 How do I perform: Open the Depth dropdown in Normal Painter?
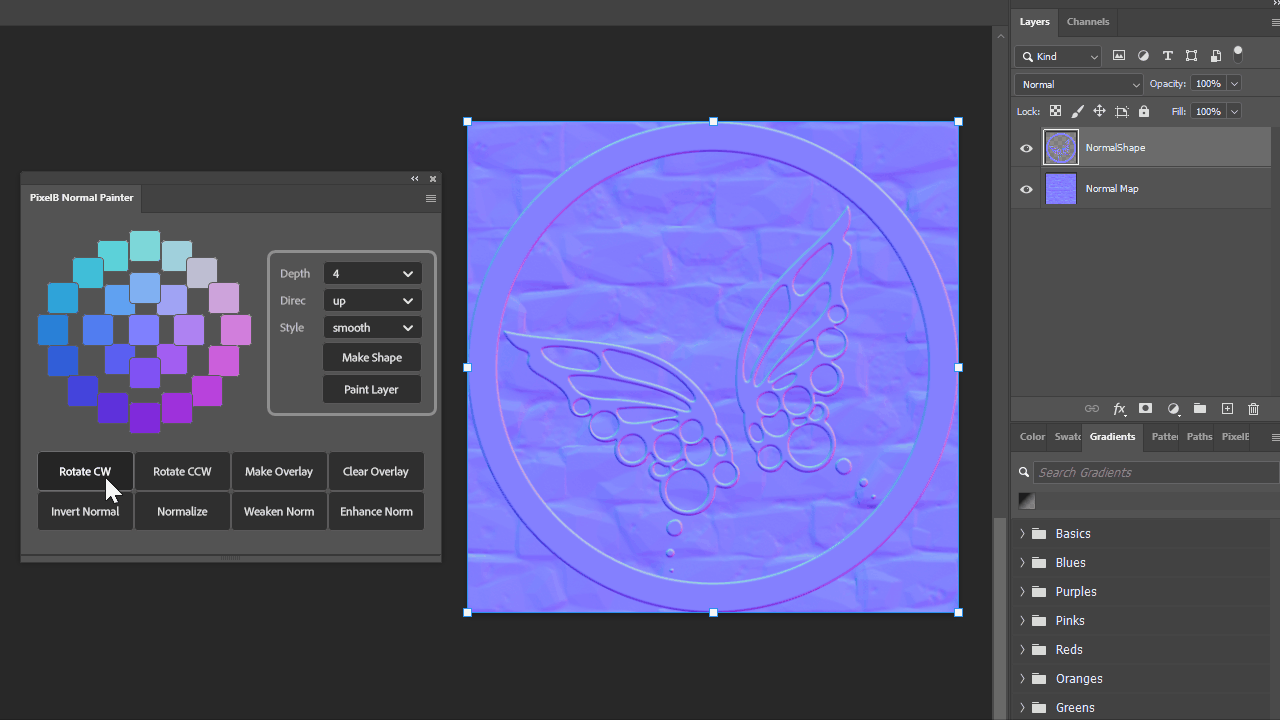[x=372, y=273]
